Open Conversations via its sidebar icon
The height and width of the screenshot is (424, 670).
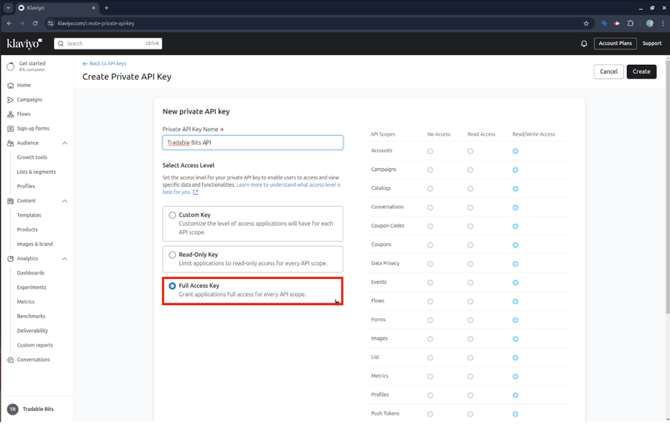click(x=11, y=360)
